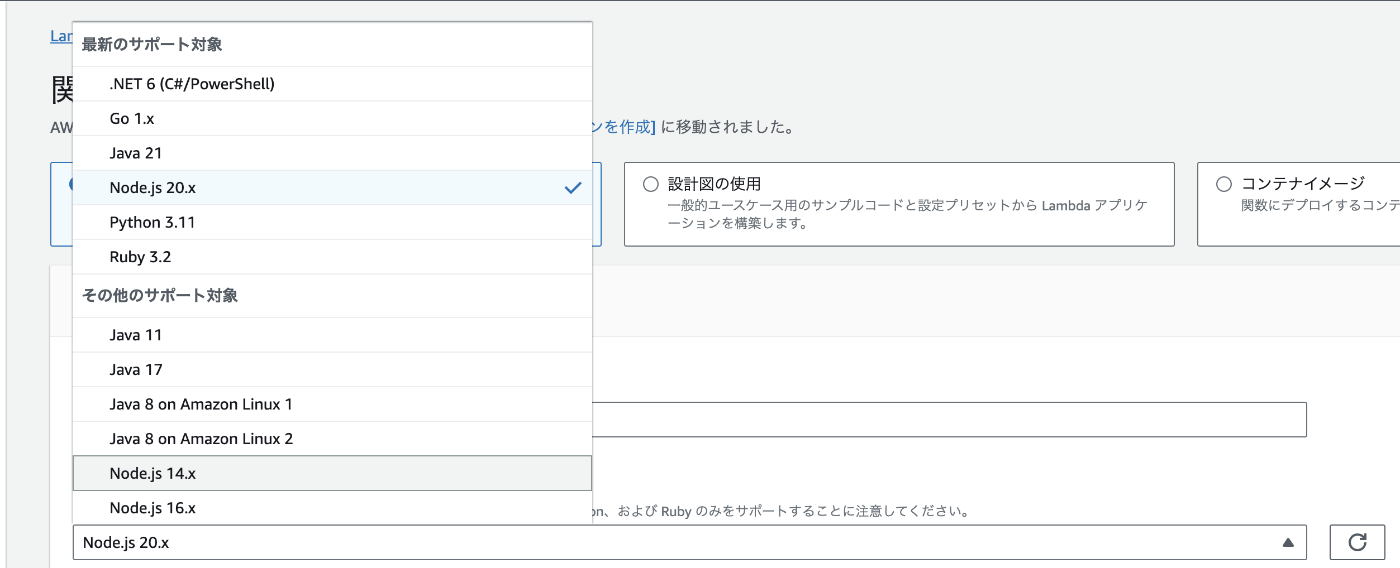1400x568 pixels.
Task: Select the 設計図の使用 radio button
Action: [651, 184]
